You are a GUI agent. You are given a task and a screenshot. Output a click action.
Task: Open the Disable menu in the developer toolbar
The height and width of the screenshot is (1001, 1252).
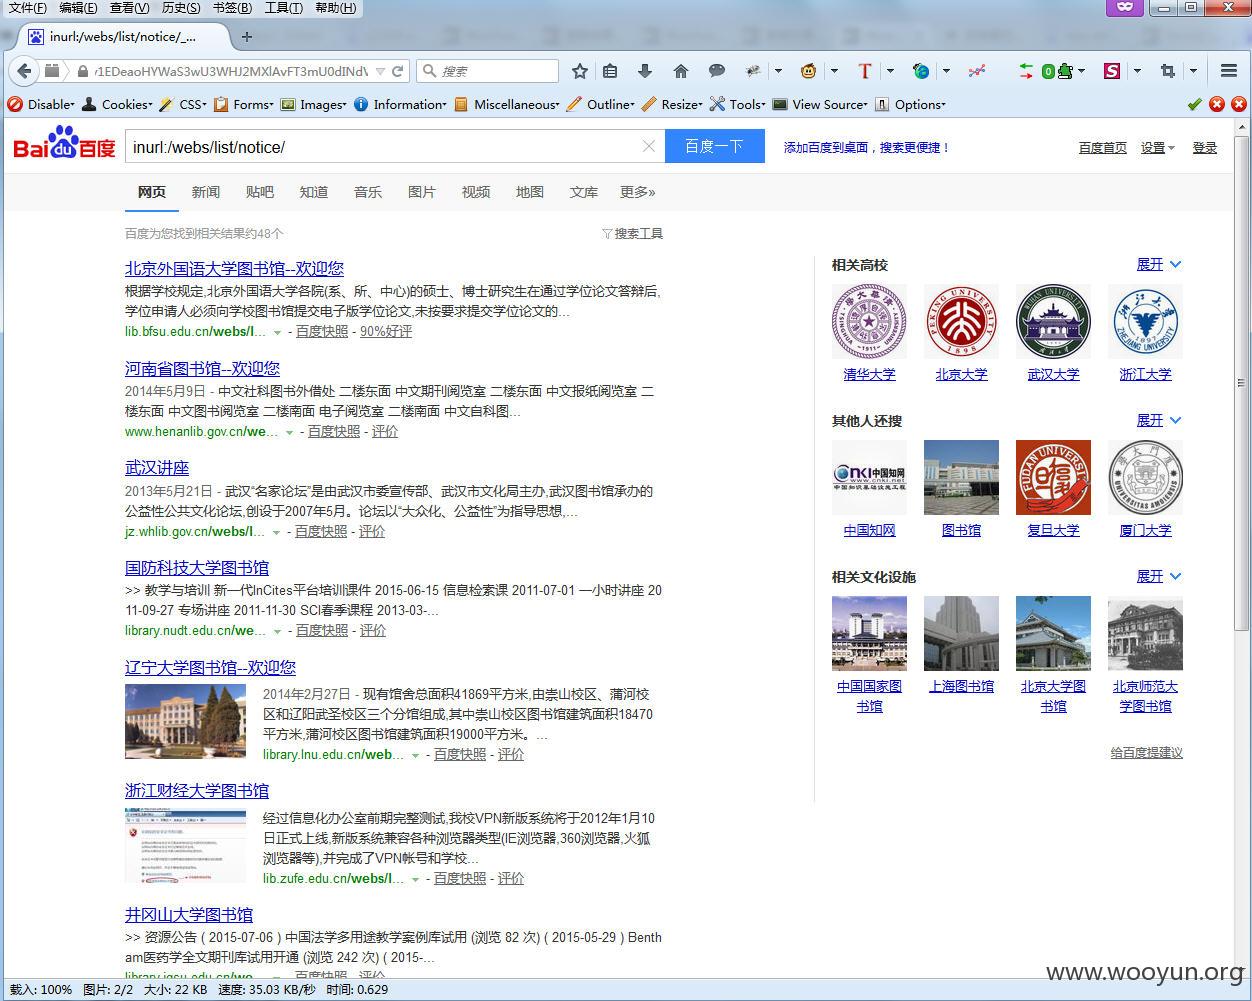tap(40, 104)
